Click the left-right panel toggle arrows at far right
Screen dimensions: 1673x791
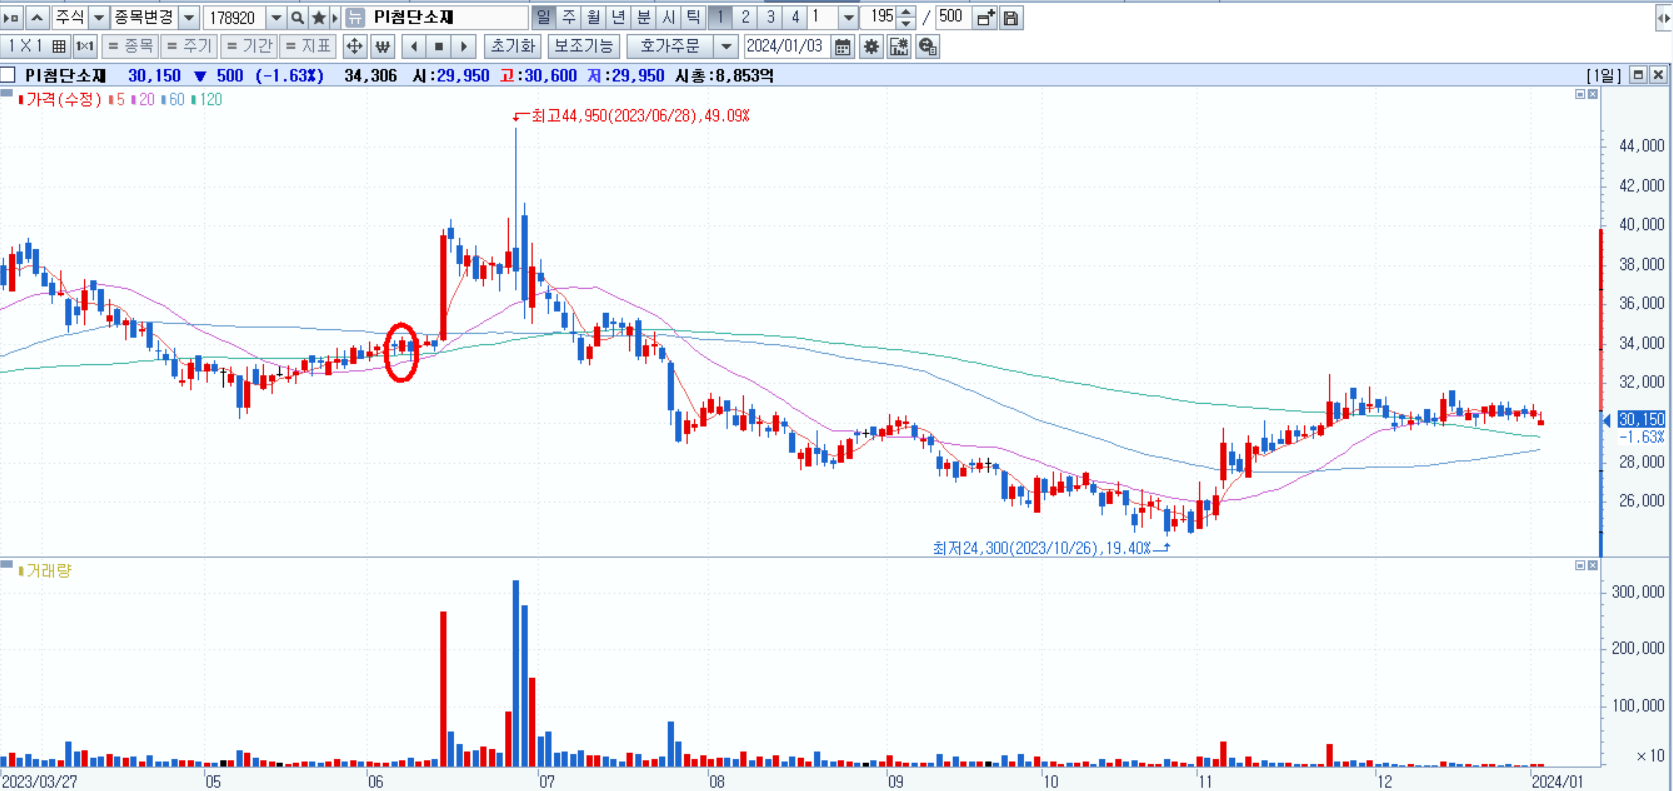(x=1663, y=18)
